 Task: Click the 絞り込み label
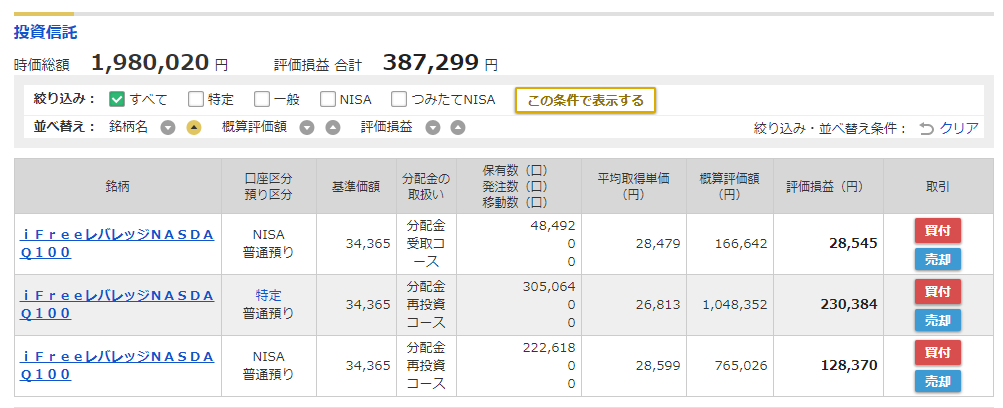point(64,99)
